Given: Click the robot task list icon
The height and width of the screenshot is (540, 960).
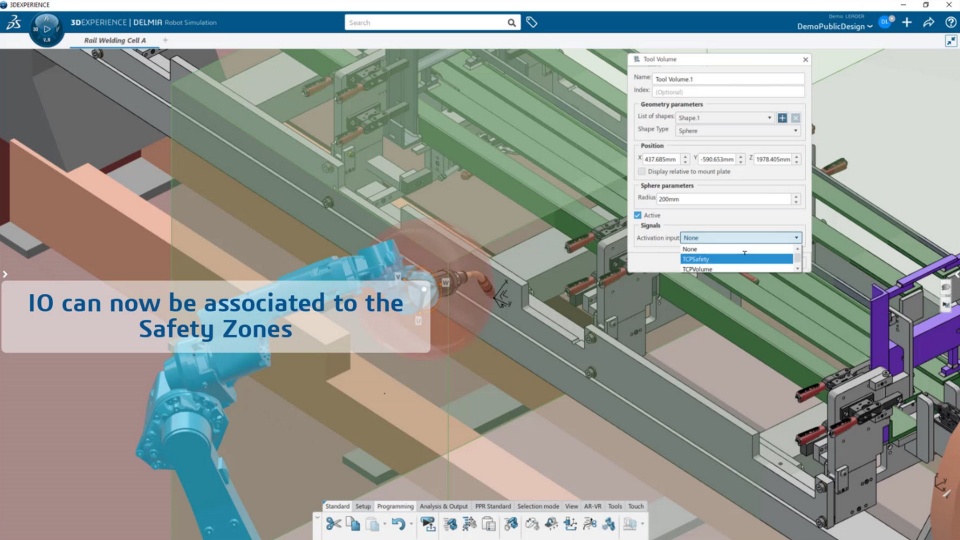Looking at the screenshot, I should point(449,524).
